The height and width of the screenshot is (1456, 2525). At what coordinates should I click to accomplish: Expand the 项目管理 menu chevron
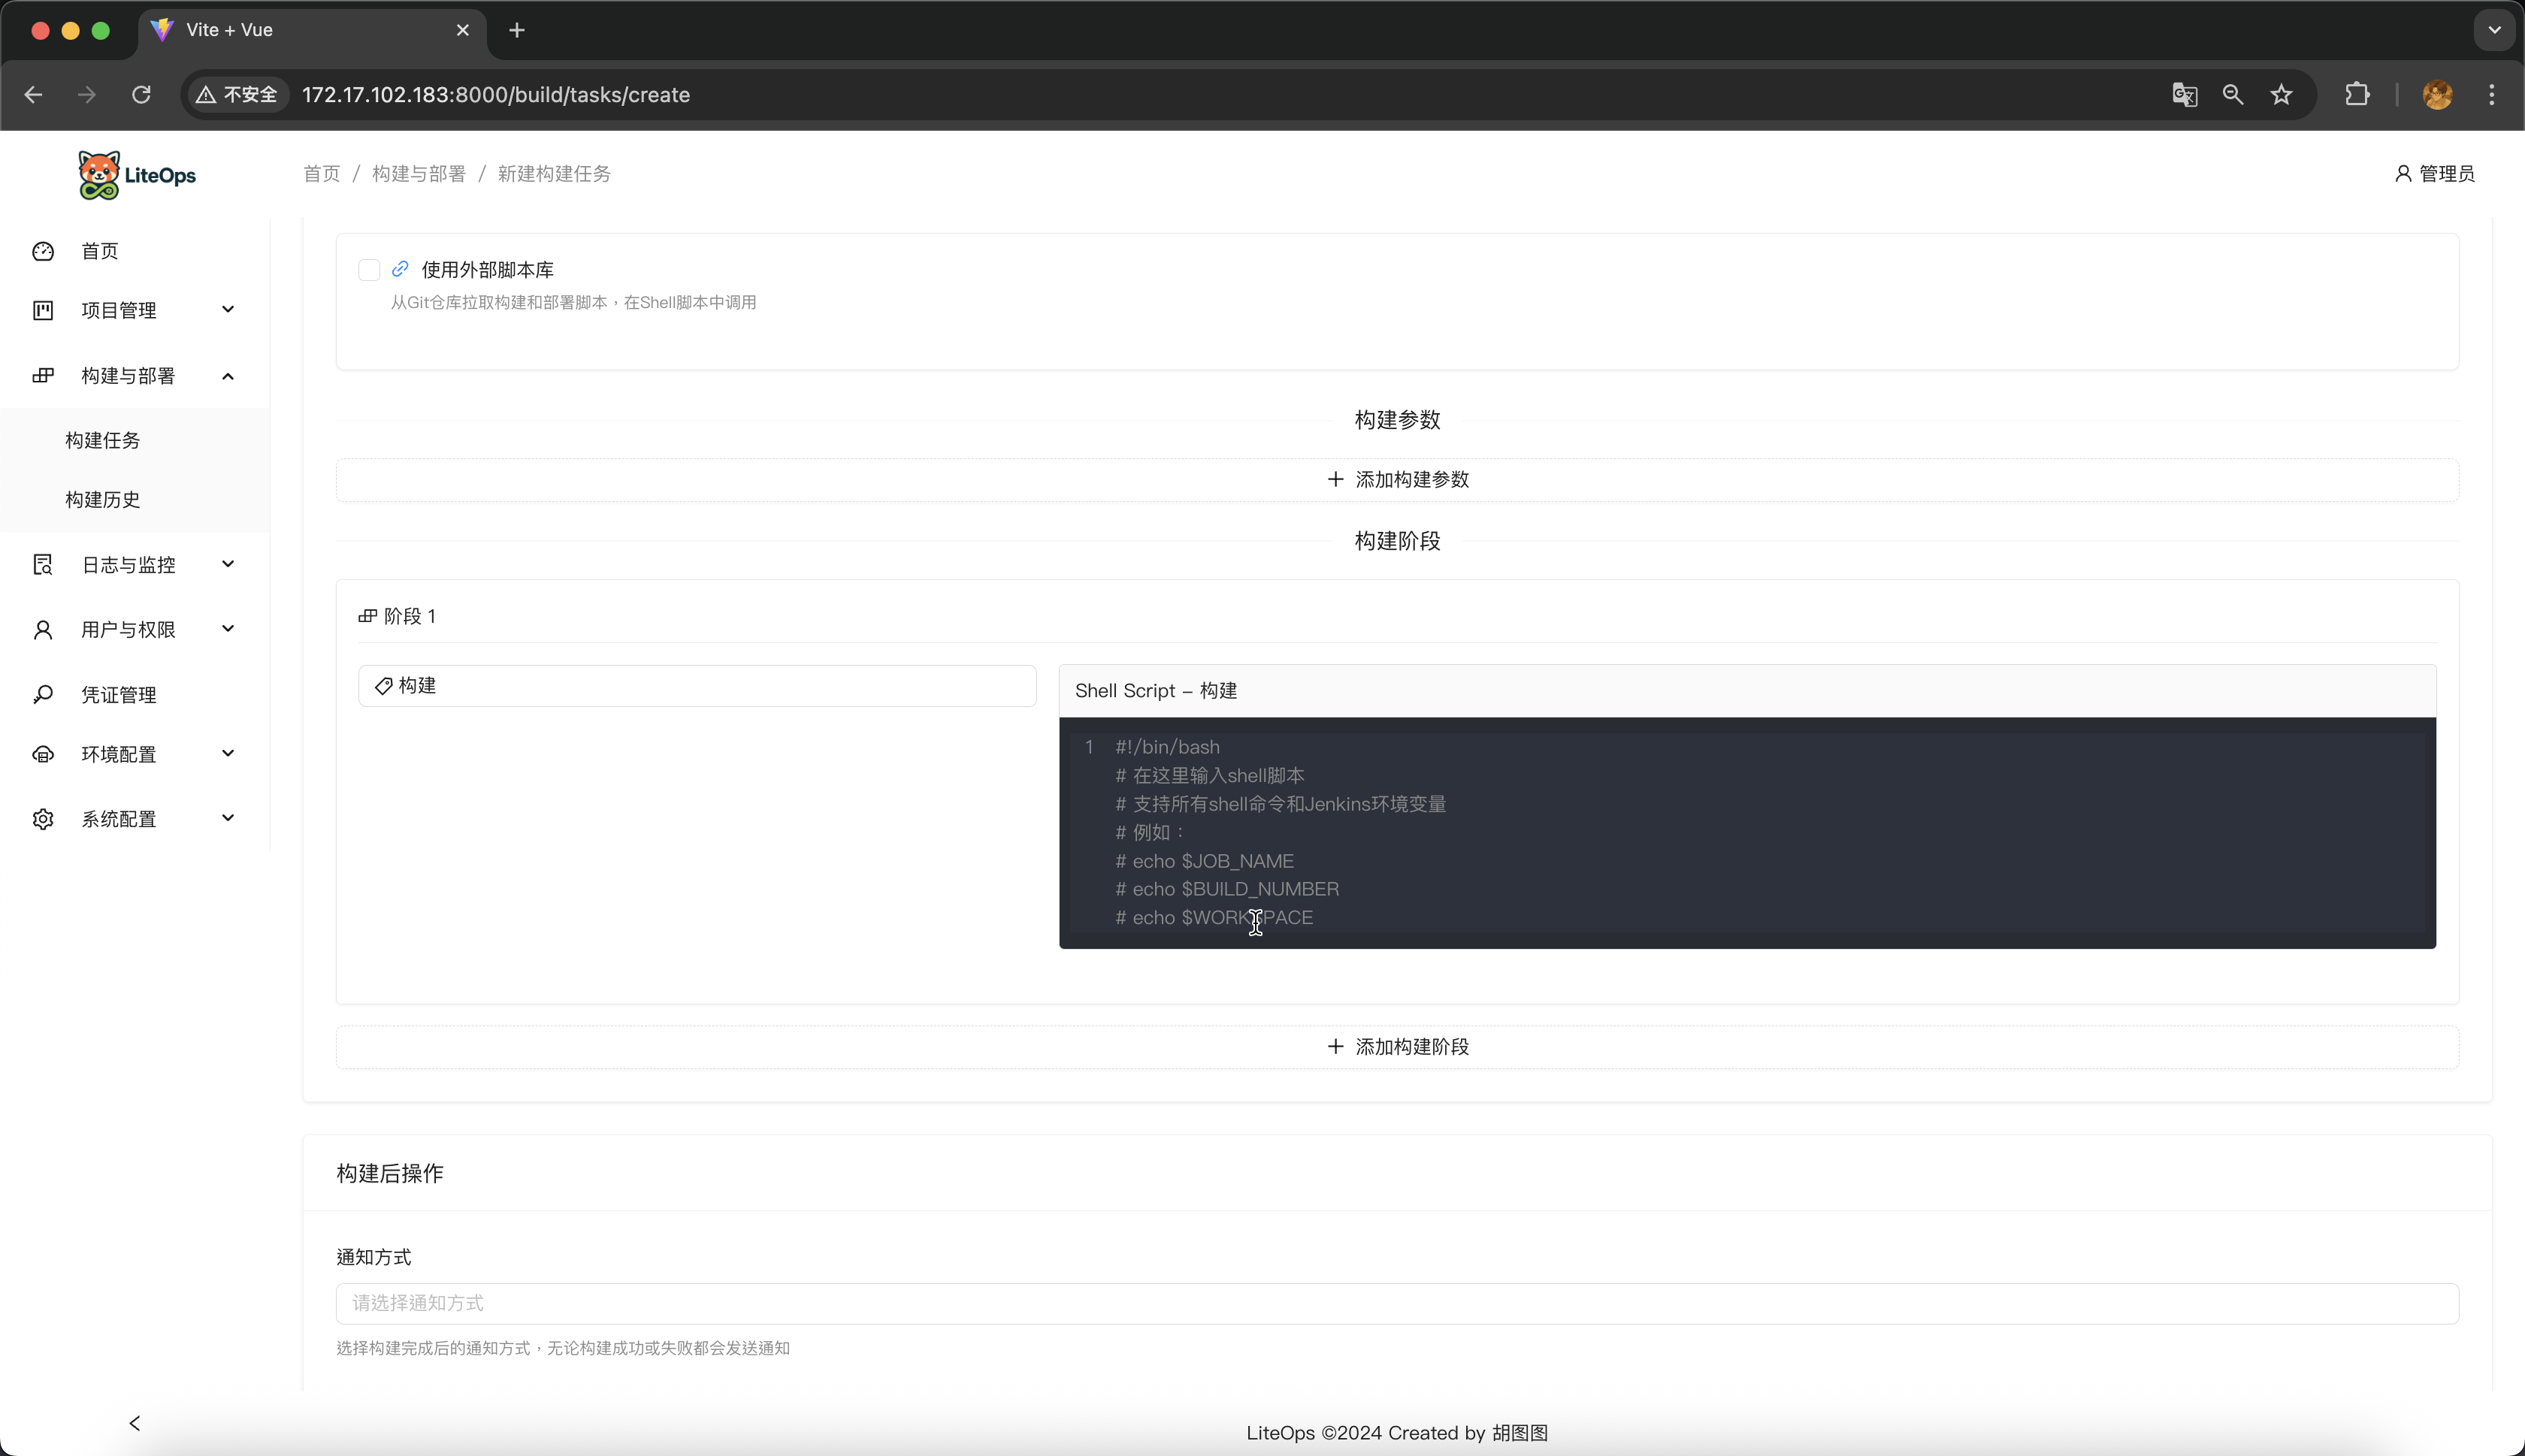click(228, 309)
